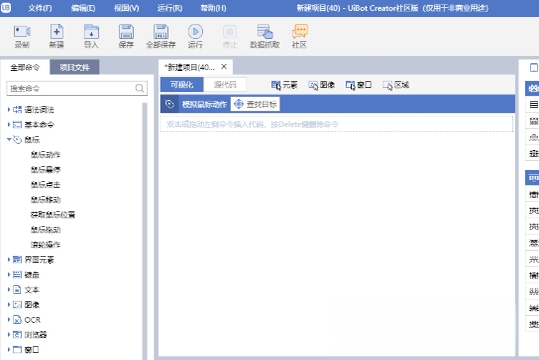Open the 帮助(H) menu
Viewport: 539px width, 360px height.
213,8
